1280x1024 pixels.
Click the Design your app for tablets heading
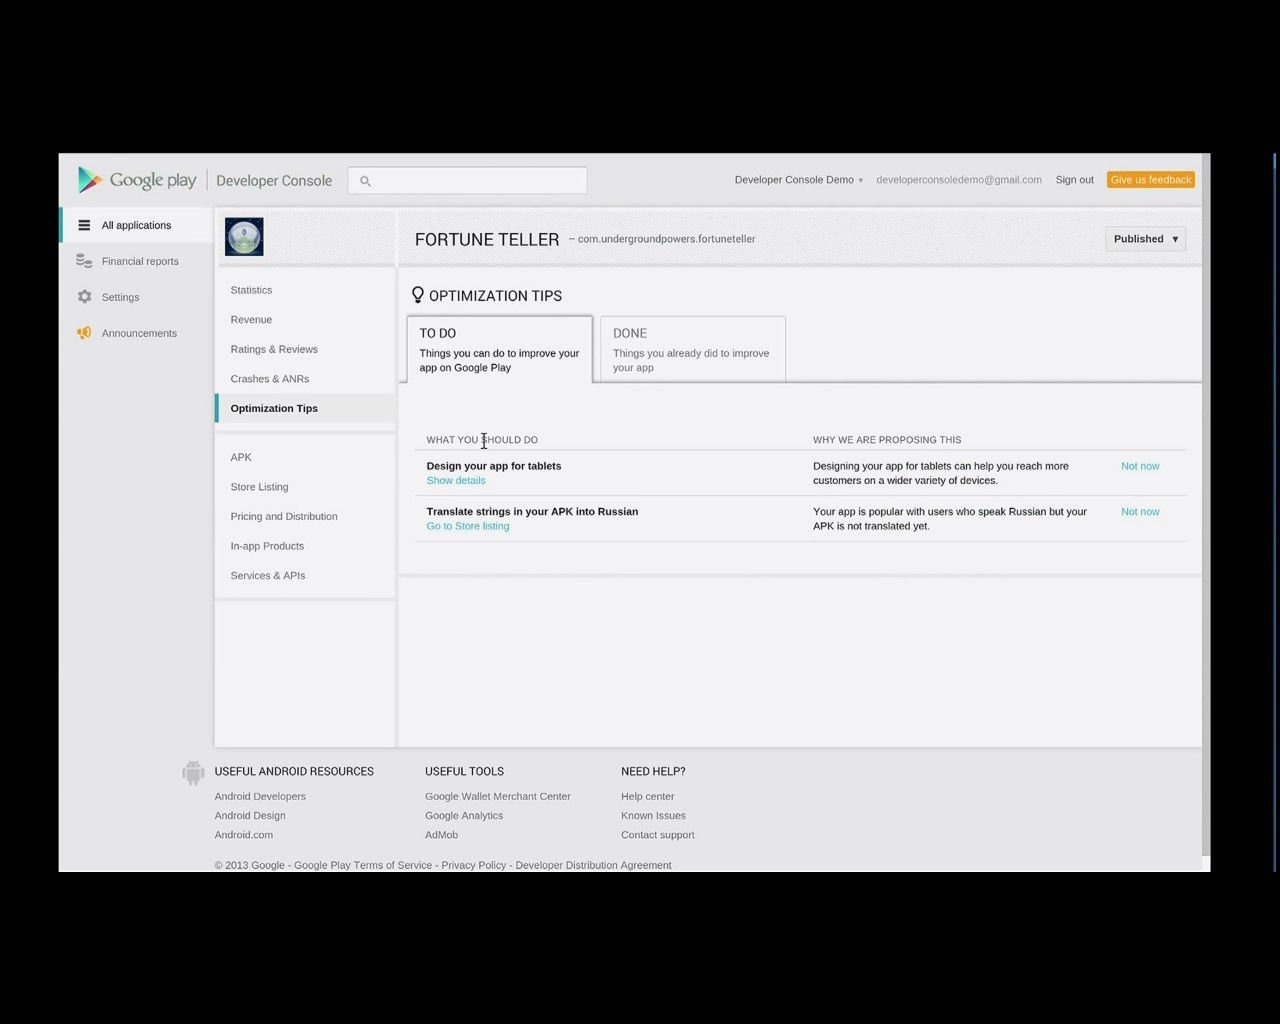(x=494, y=466)
